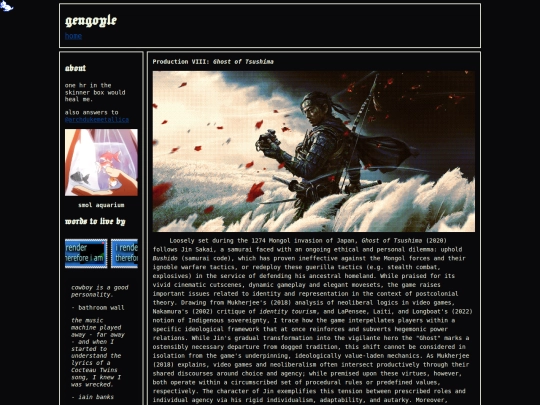Screen dimensions: 540x405
Task: Open the @archdukemetallica link
Action: (97, 120)
